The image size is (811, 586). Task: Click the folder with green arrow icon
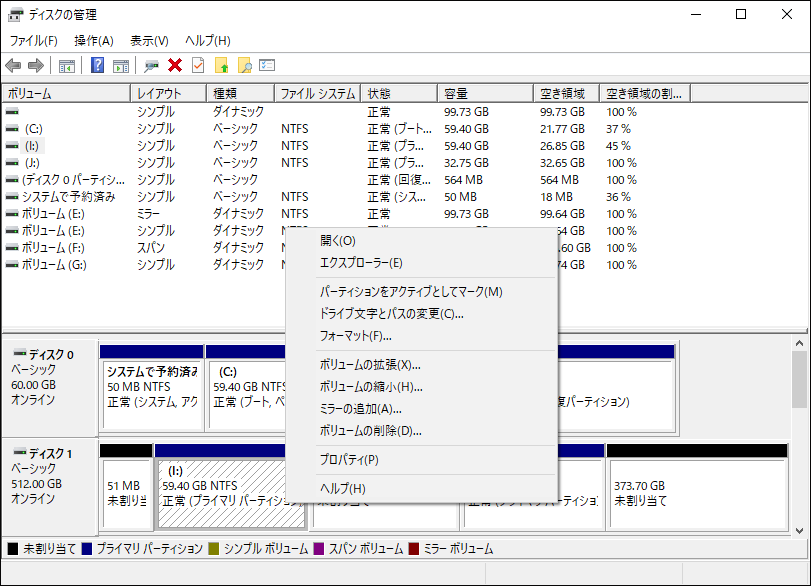tap(221, 65)
